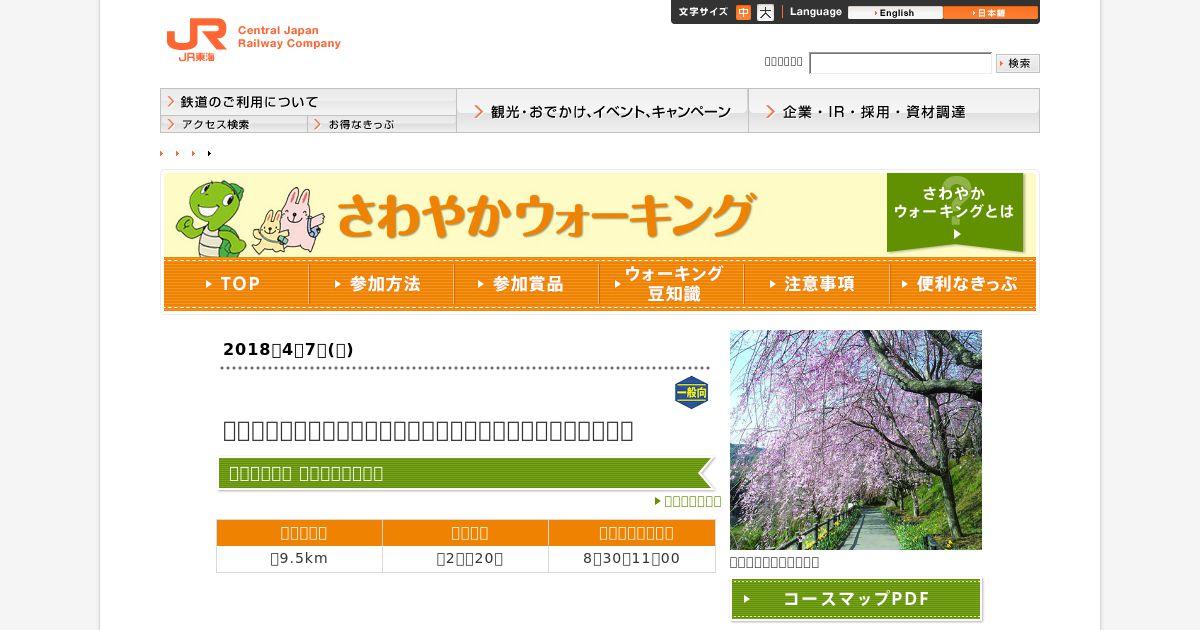Click the green arrow link below station banner
This screenshot has height=630, width=1200.
[688, 501]
